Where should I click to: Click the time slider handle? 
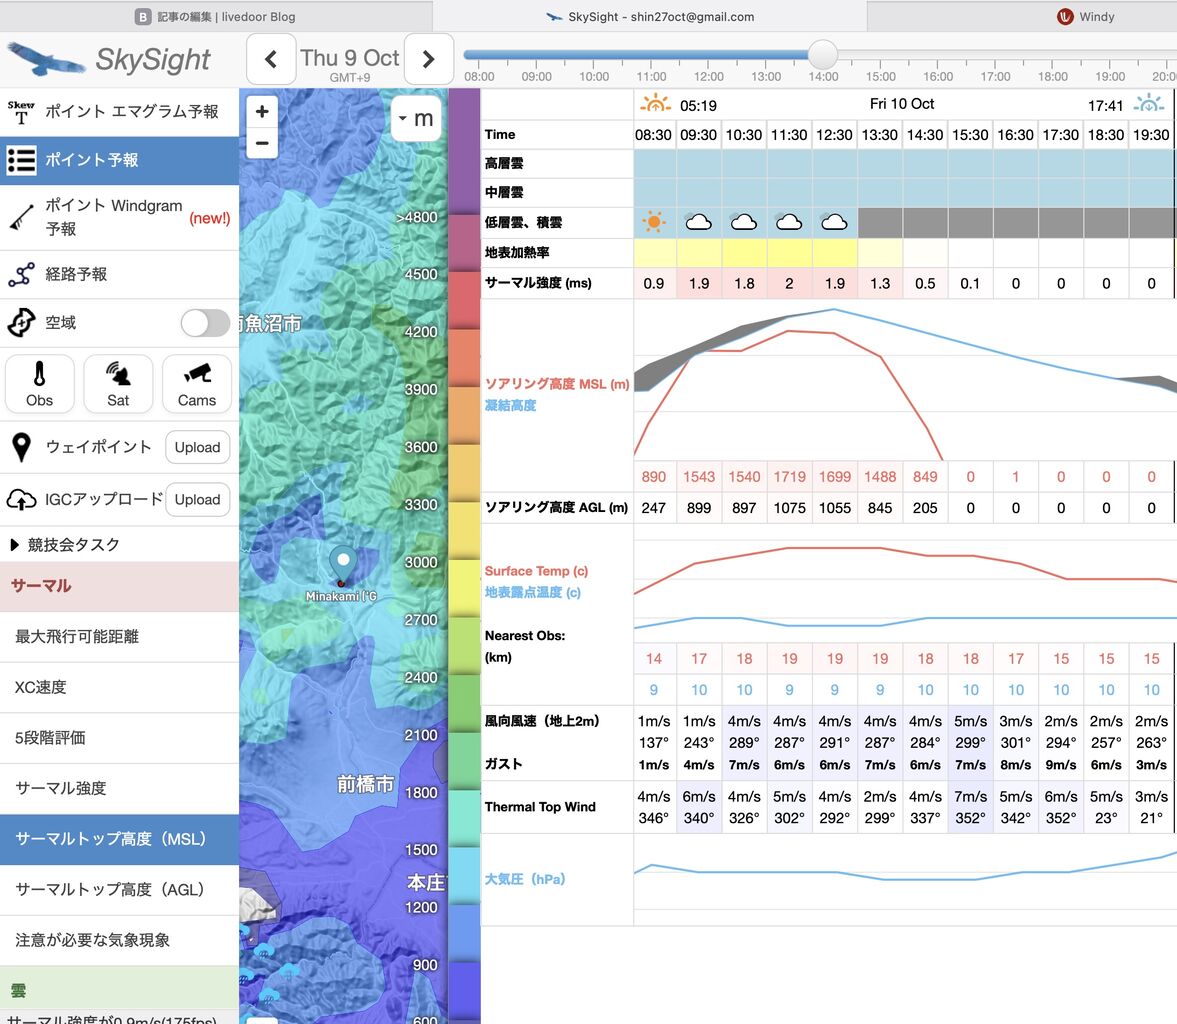pyautogui.click(x=823, y=54)
